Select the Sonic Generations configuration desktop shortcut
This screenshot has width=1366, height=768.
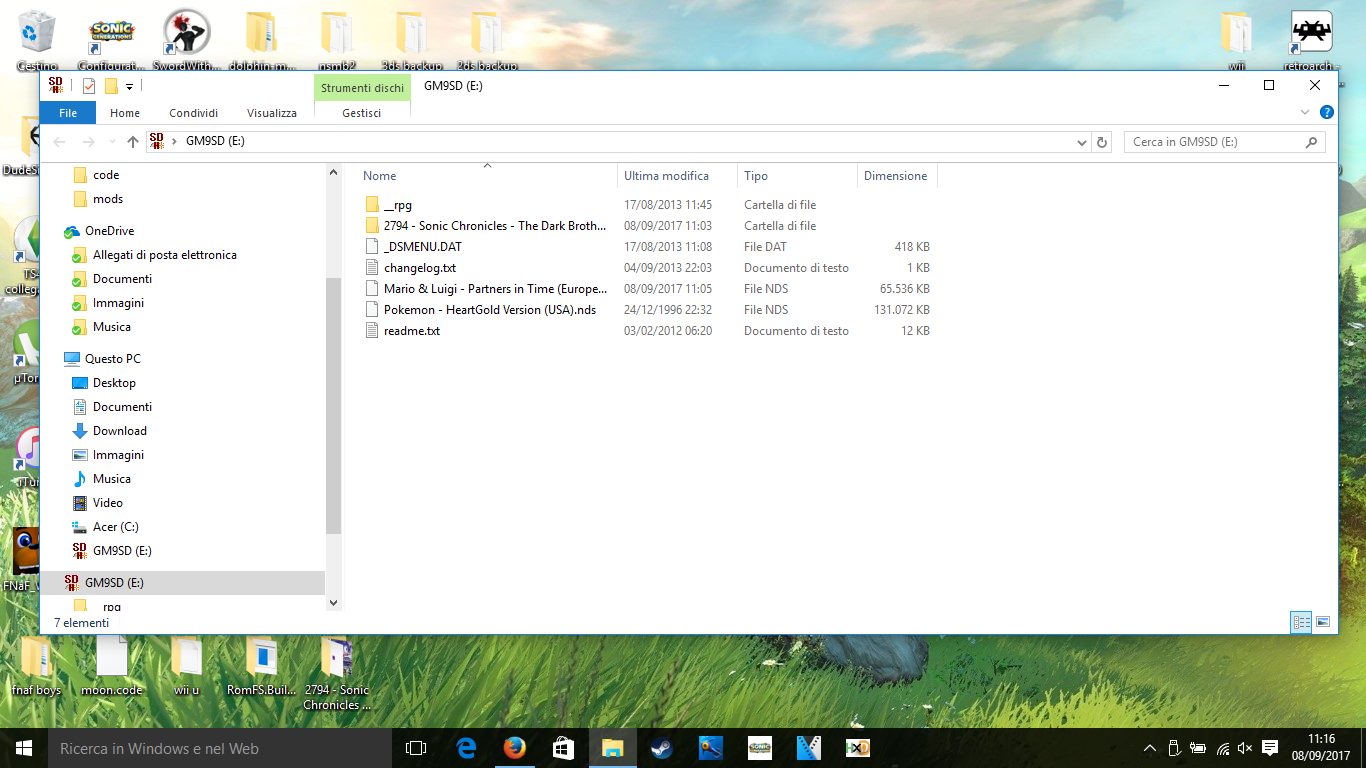pyautogui.click(x=112, y=40)
